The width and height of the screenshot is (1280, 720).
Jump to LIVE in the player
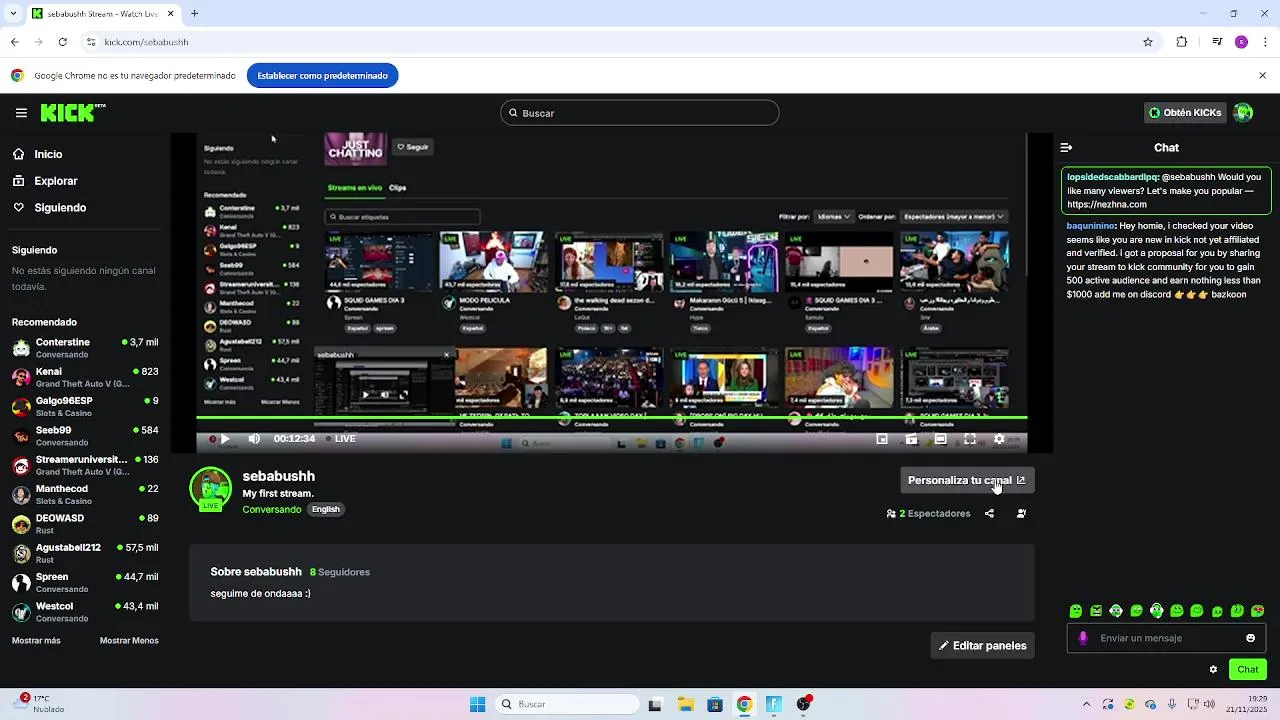(x=340, y=439)
